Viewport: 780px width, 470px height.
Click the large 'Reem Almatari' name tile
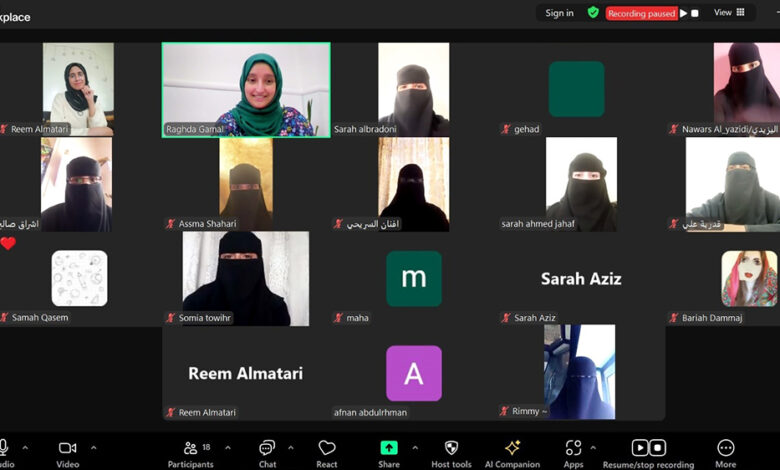pyautogui.click(x=245, y=374)
